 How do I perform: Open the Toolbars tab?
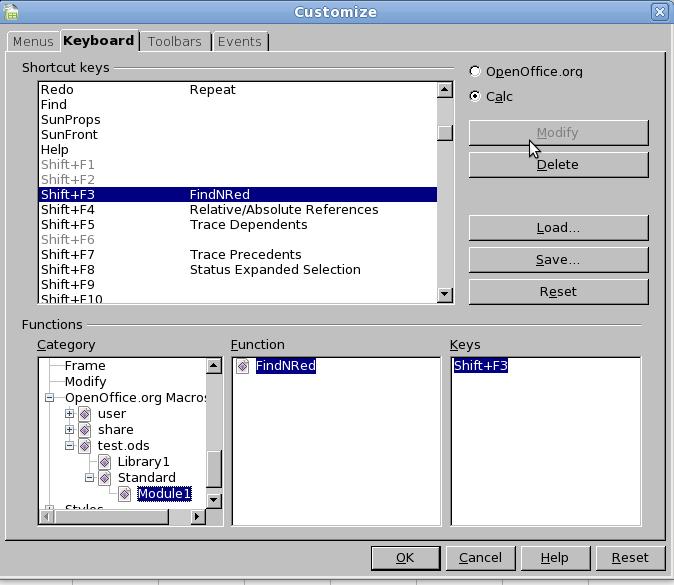174,42
